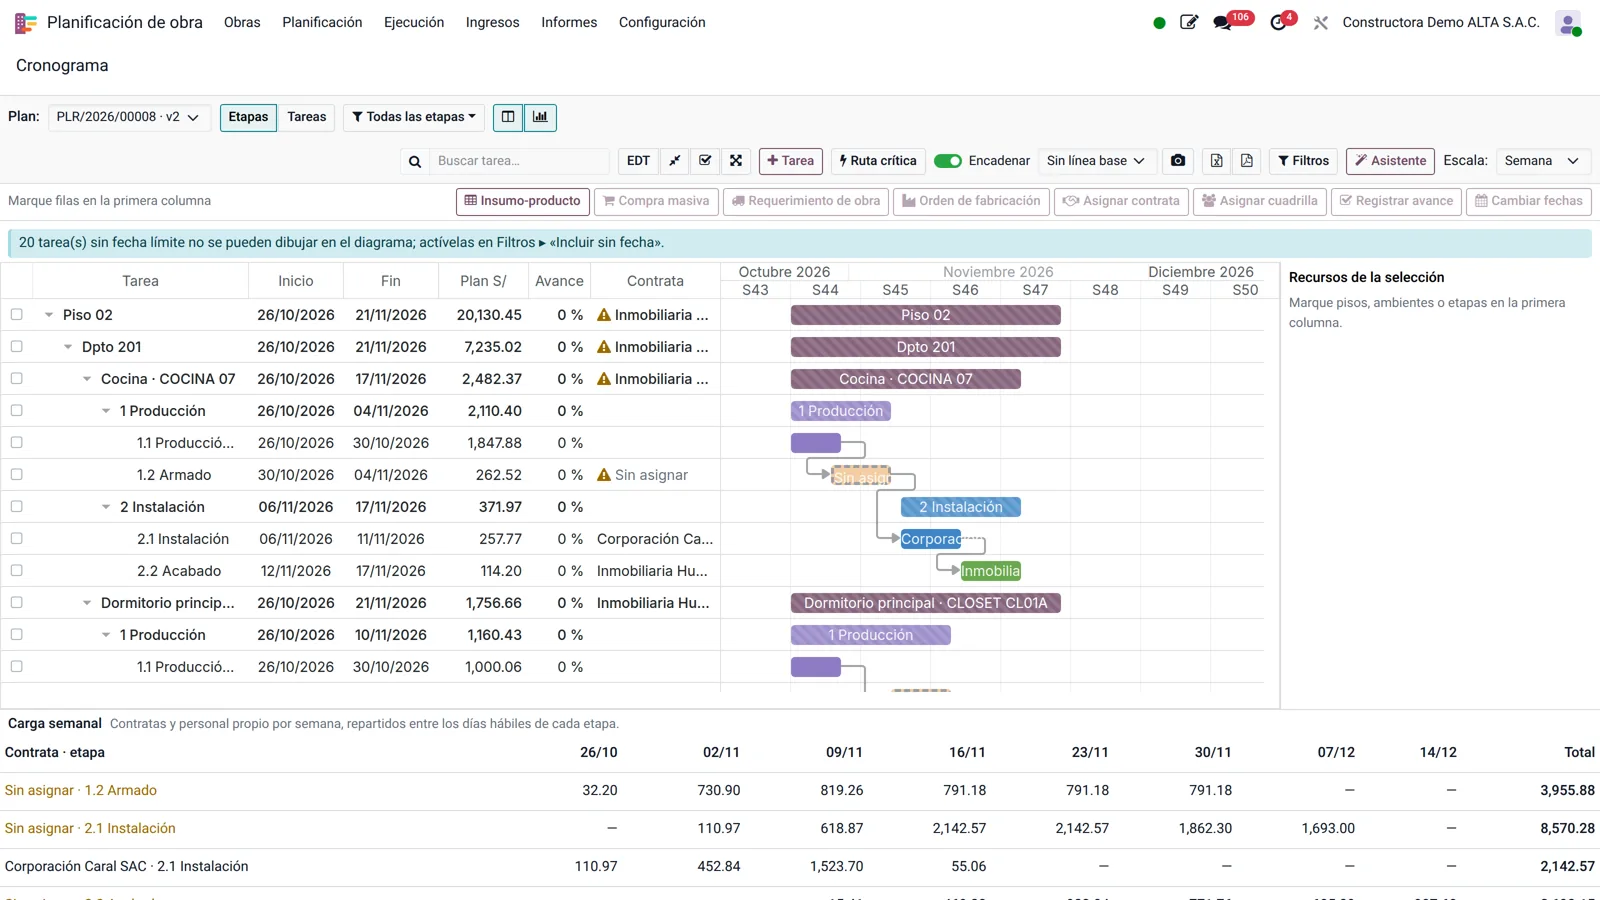Collapse the 2 Instalación tree row
The height and width of the screenshot is (900, 1600).
point(106,507)
